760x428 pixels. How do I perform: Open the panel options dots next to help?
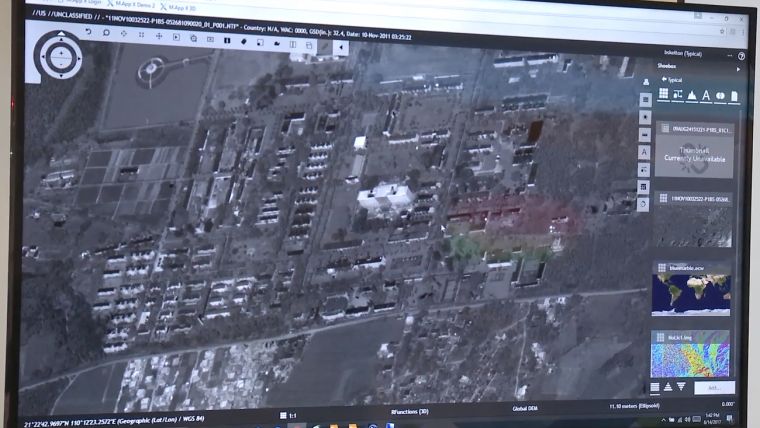(x=729, y=56)
